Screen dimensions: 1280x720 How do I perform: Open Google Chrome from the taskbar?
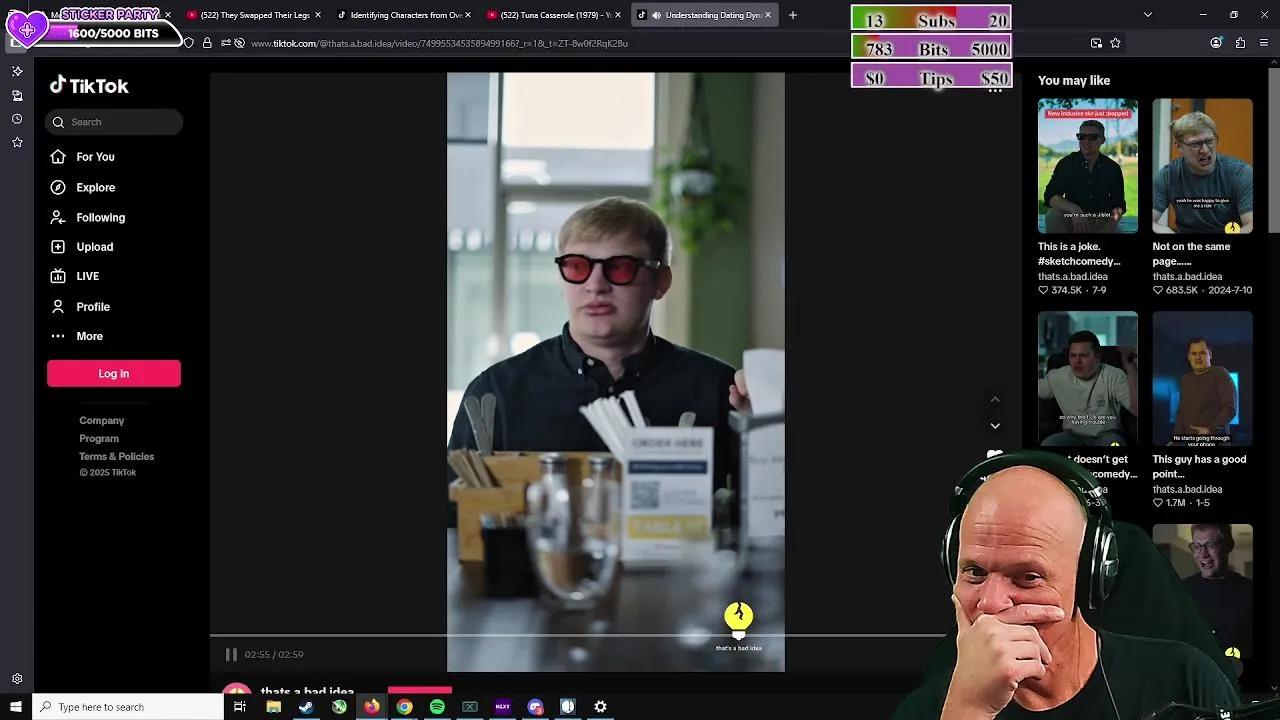coord(404,707)
